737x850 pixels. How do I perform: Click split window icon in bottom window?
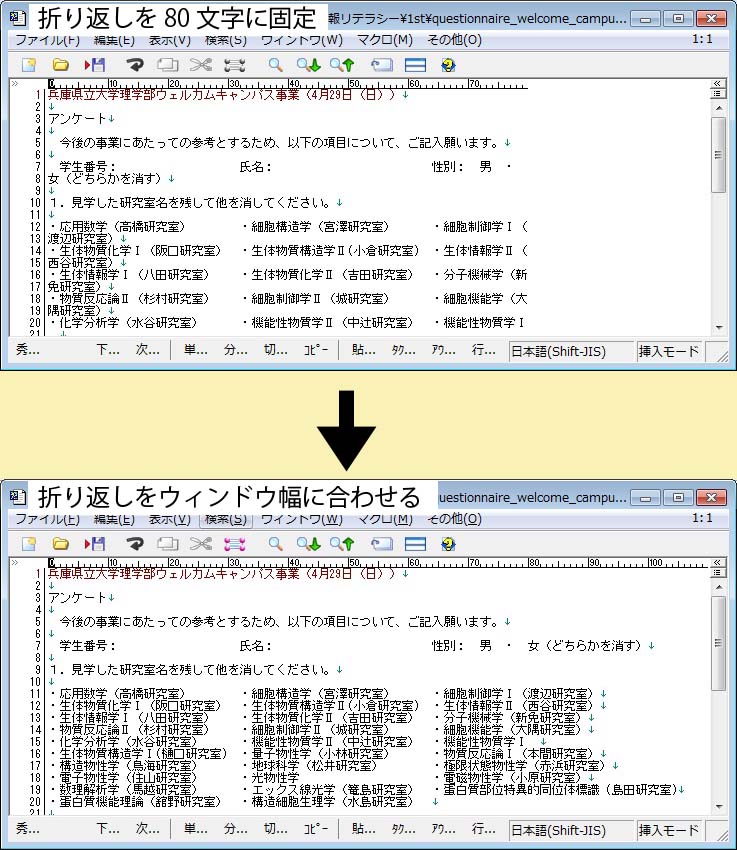pyautogui.click(x=415, y=544)
